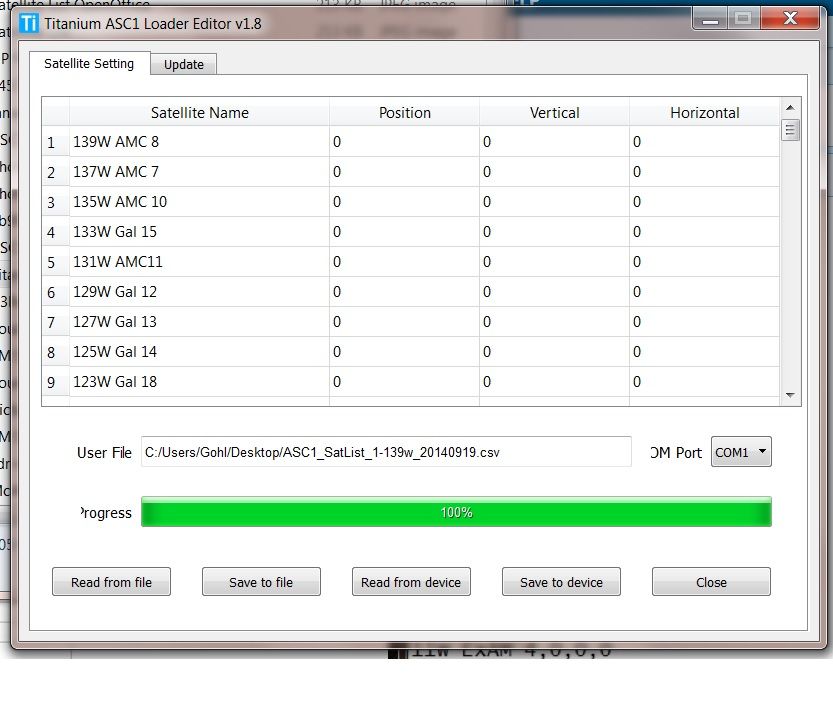833x720 pixels.
Task: Select the 129W Gal 12 cell
Action: coord(199,292)
